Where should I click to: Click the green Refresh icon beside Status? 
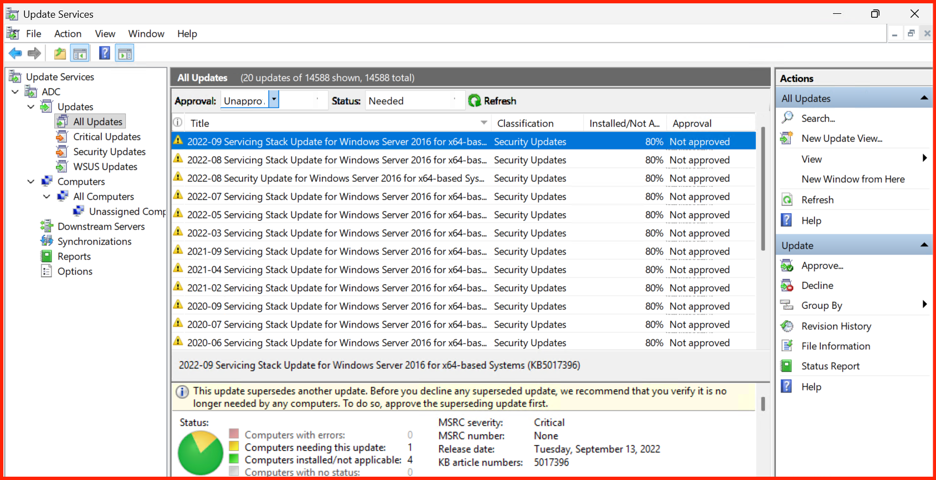pyautogui.click(x=474, y=101)
